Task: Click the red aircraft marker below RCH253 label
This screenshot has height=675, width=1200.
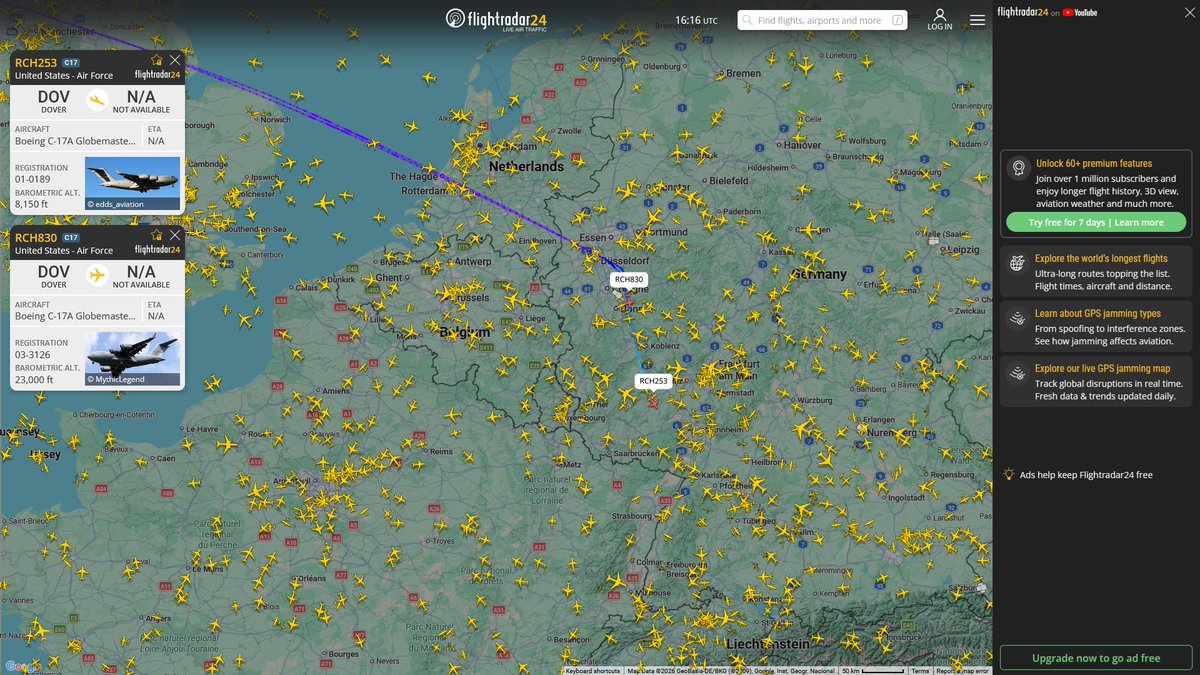Action: tap(653, 402)
